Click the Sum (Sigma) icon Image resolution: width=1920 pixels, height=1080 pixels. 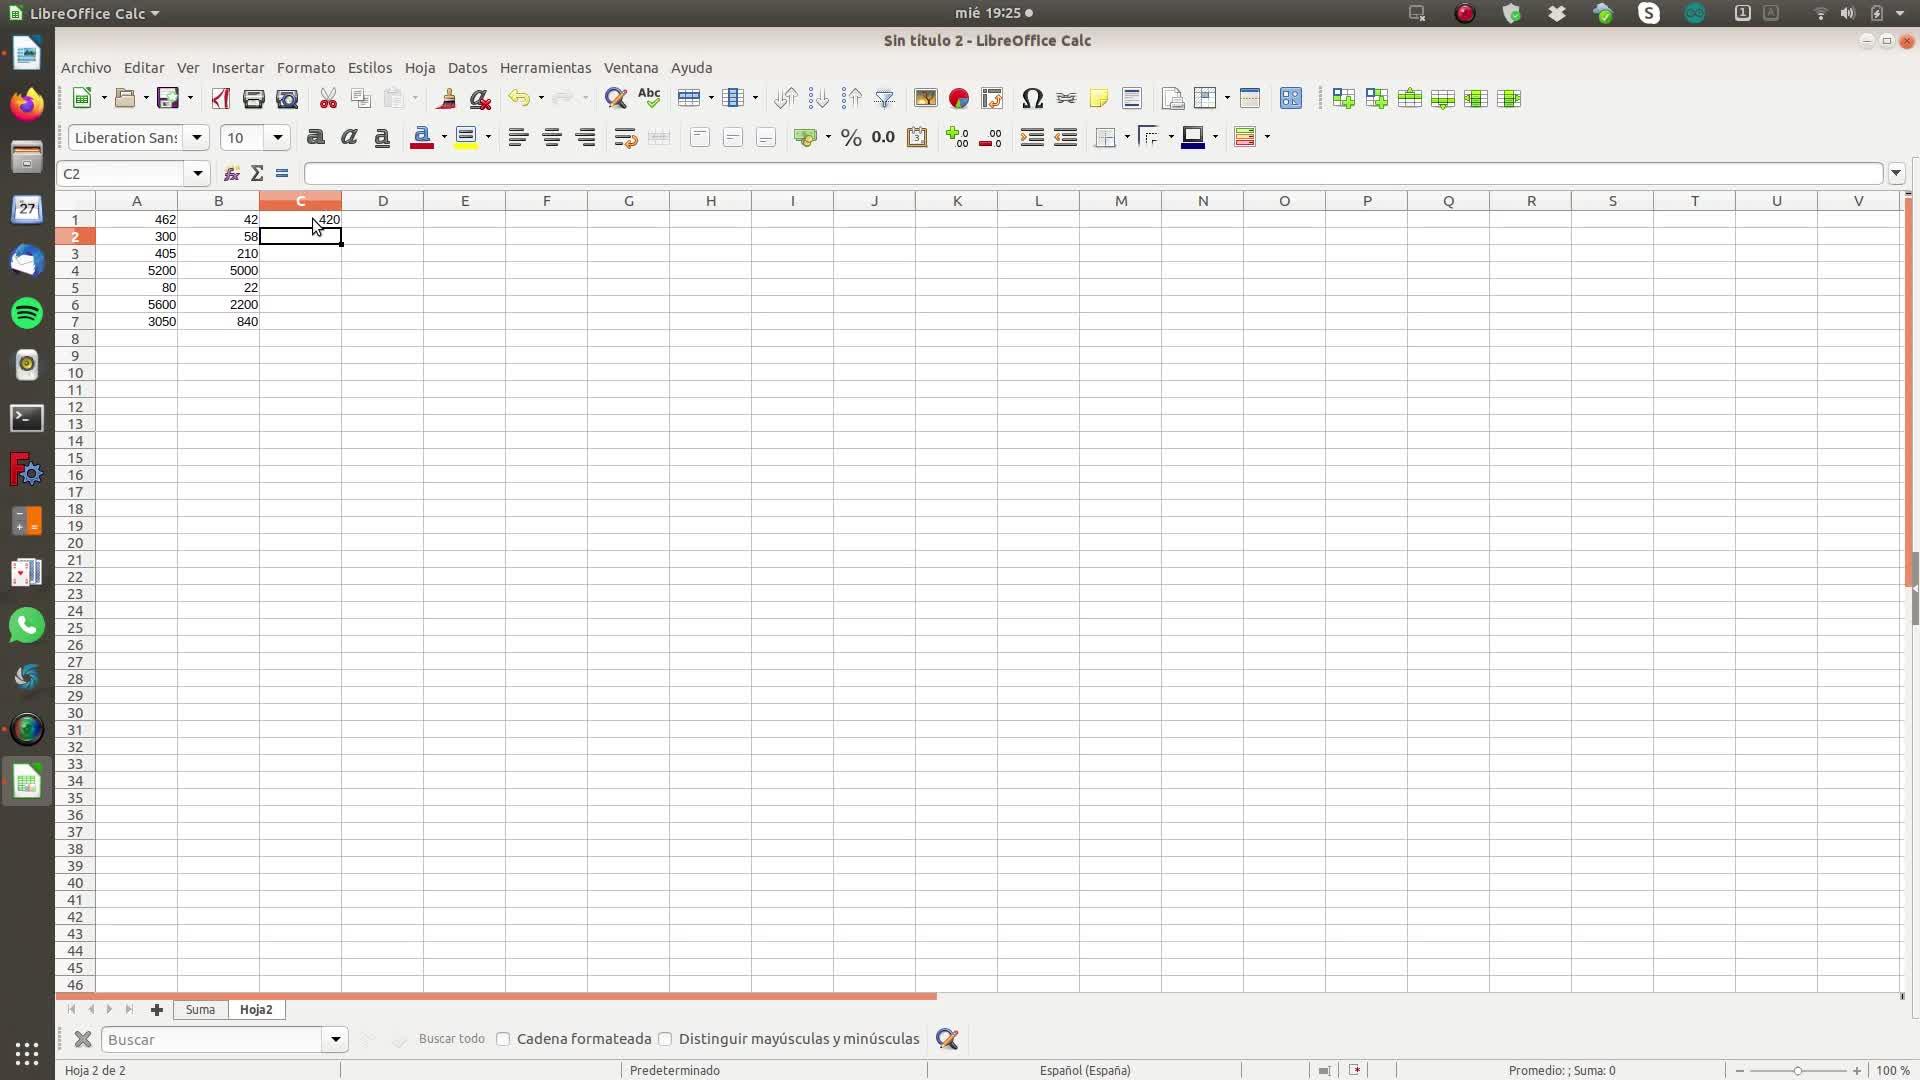tap(257, 173)
